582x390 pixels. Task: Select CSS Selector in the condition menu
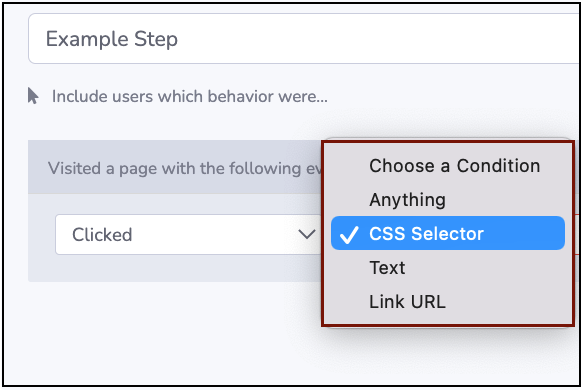click(448, 233)
